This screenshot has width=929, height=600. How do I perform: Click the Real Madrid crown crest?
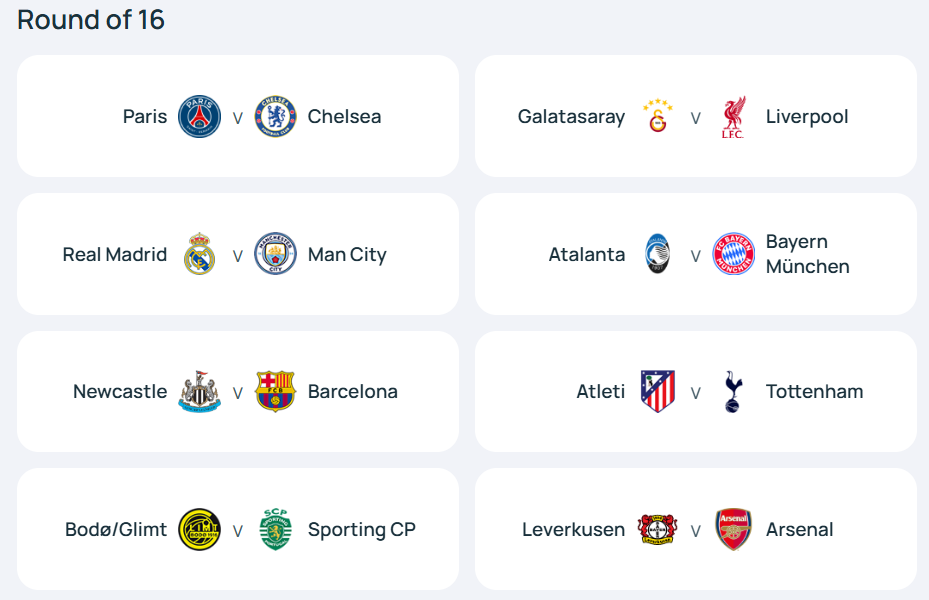[x=199, y=254]
